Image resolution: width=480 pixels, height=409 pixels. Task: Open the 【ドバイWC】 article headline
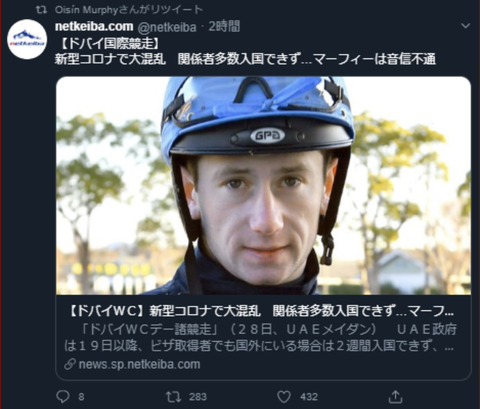[x=262, y=311]
